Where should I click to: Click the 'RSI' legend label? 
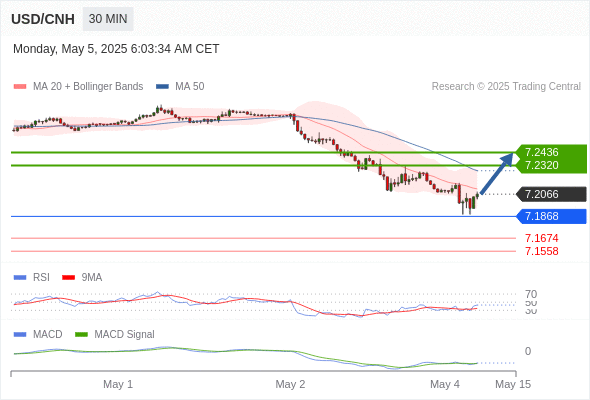pyautogui.click(x=41, y=278)
